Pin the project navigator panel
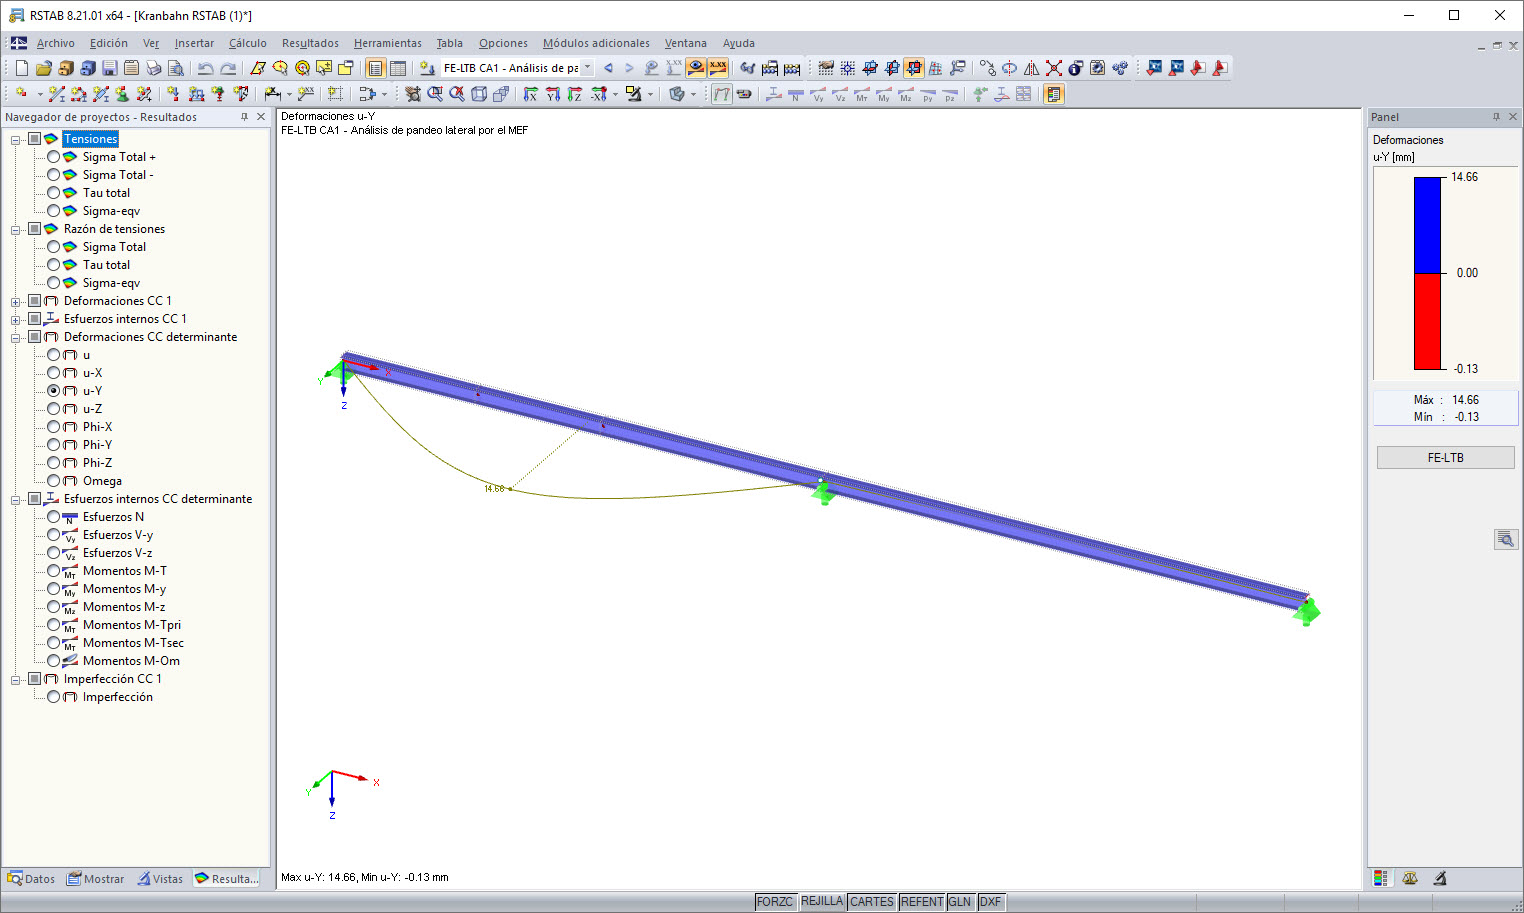1524x913 pixels. [x=244, y=117]
